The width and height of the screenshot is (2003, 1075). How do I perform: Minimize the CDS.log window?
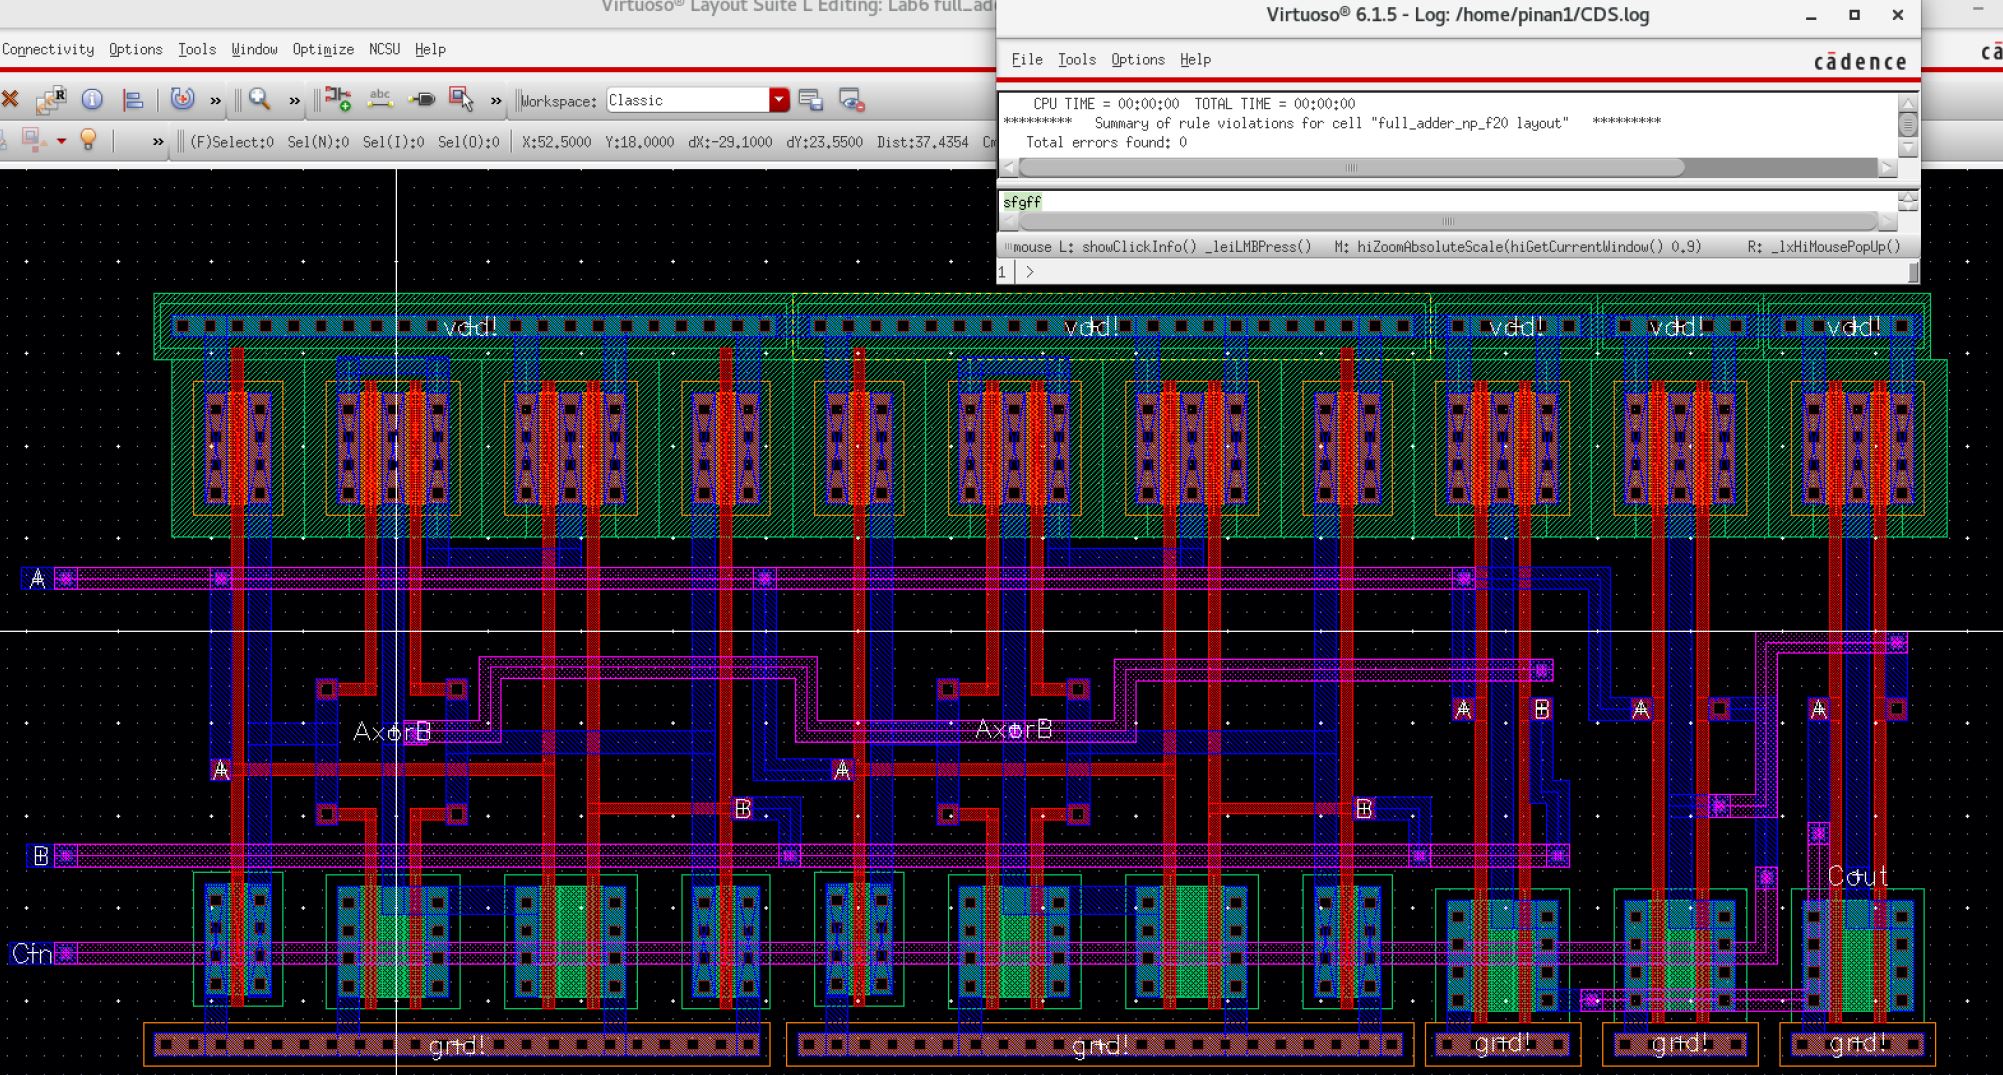[x=1811, y=16]
